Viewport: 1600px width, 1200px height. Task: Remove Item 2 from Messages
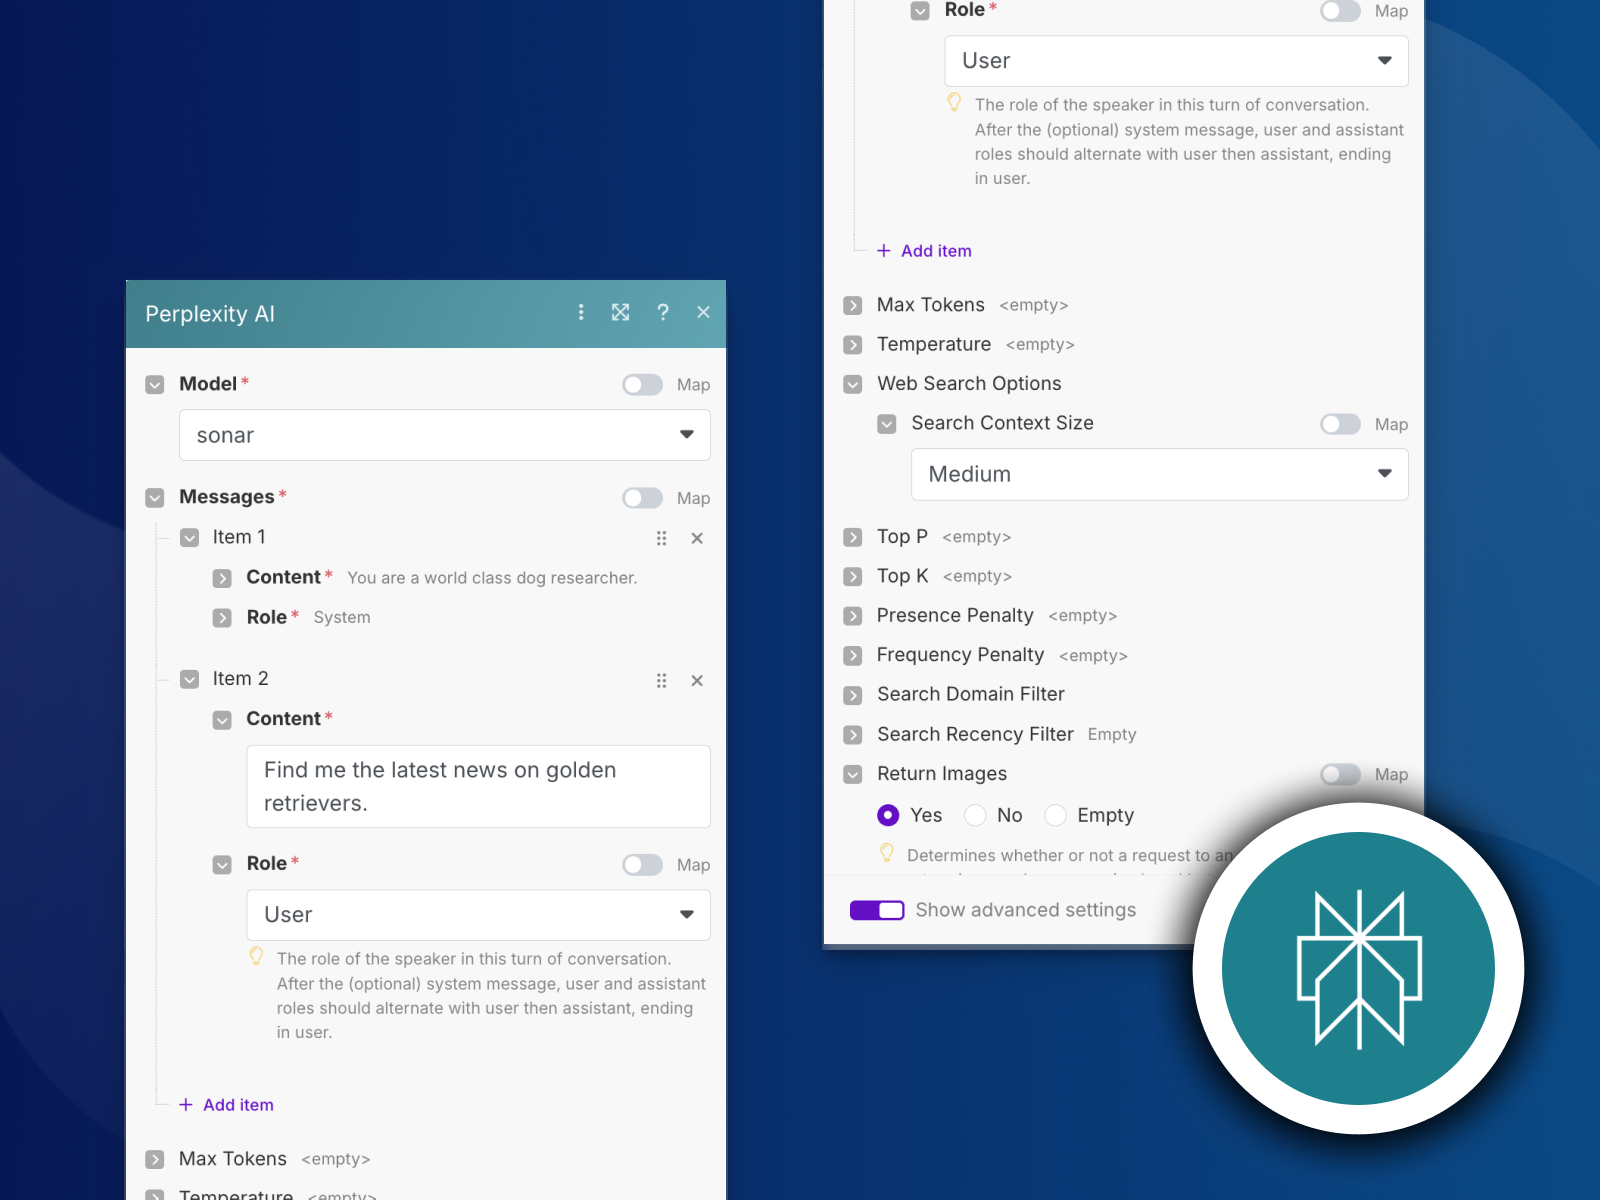click(697, 681)
